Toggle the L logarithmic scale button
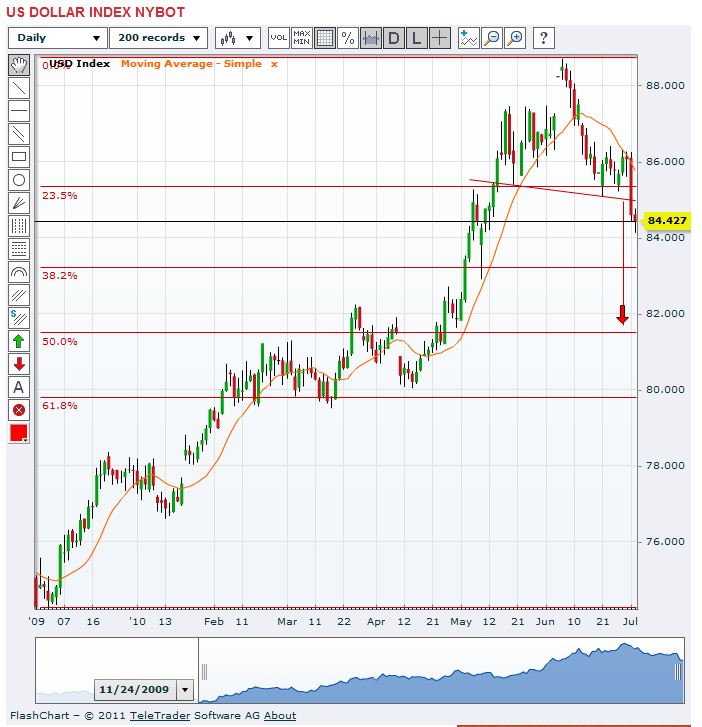 pyautogui.click(x=416, y=38)
